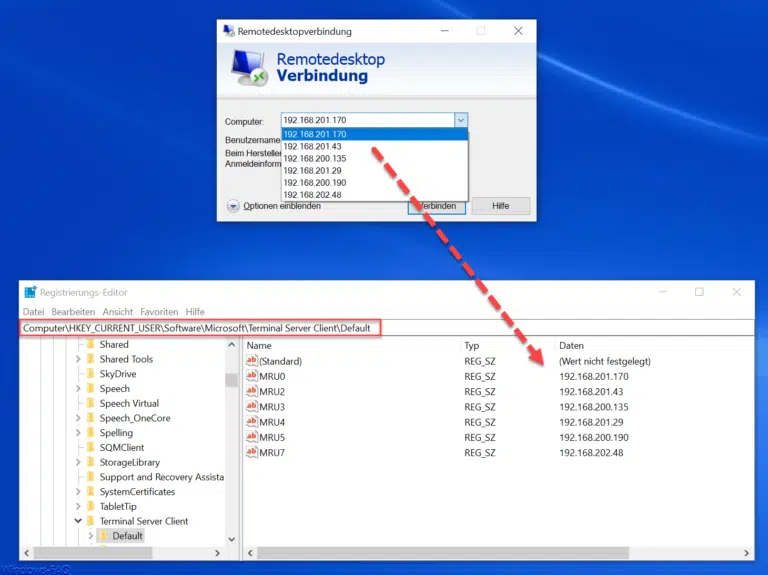Expand Optionen einblenden in Remote Desktop
Screen dimensions: 768x575
pyautogui.click(x=233, y=206)
